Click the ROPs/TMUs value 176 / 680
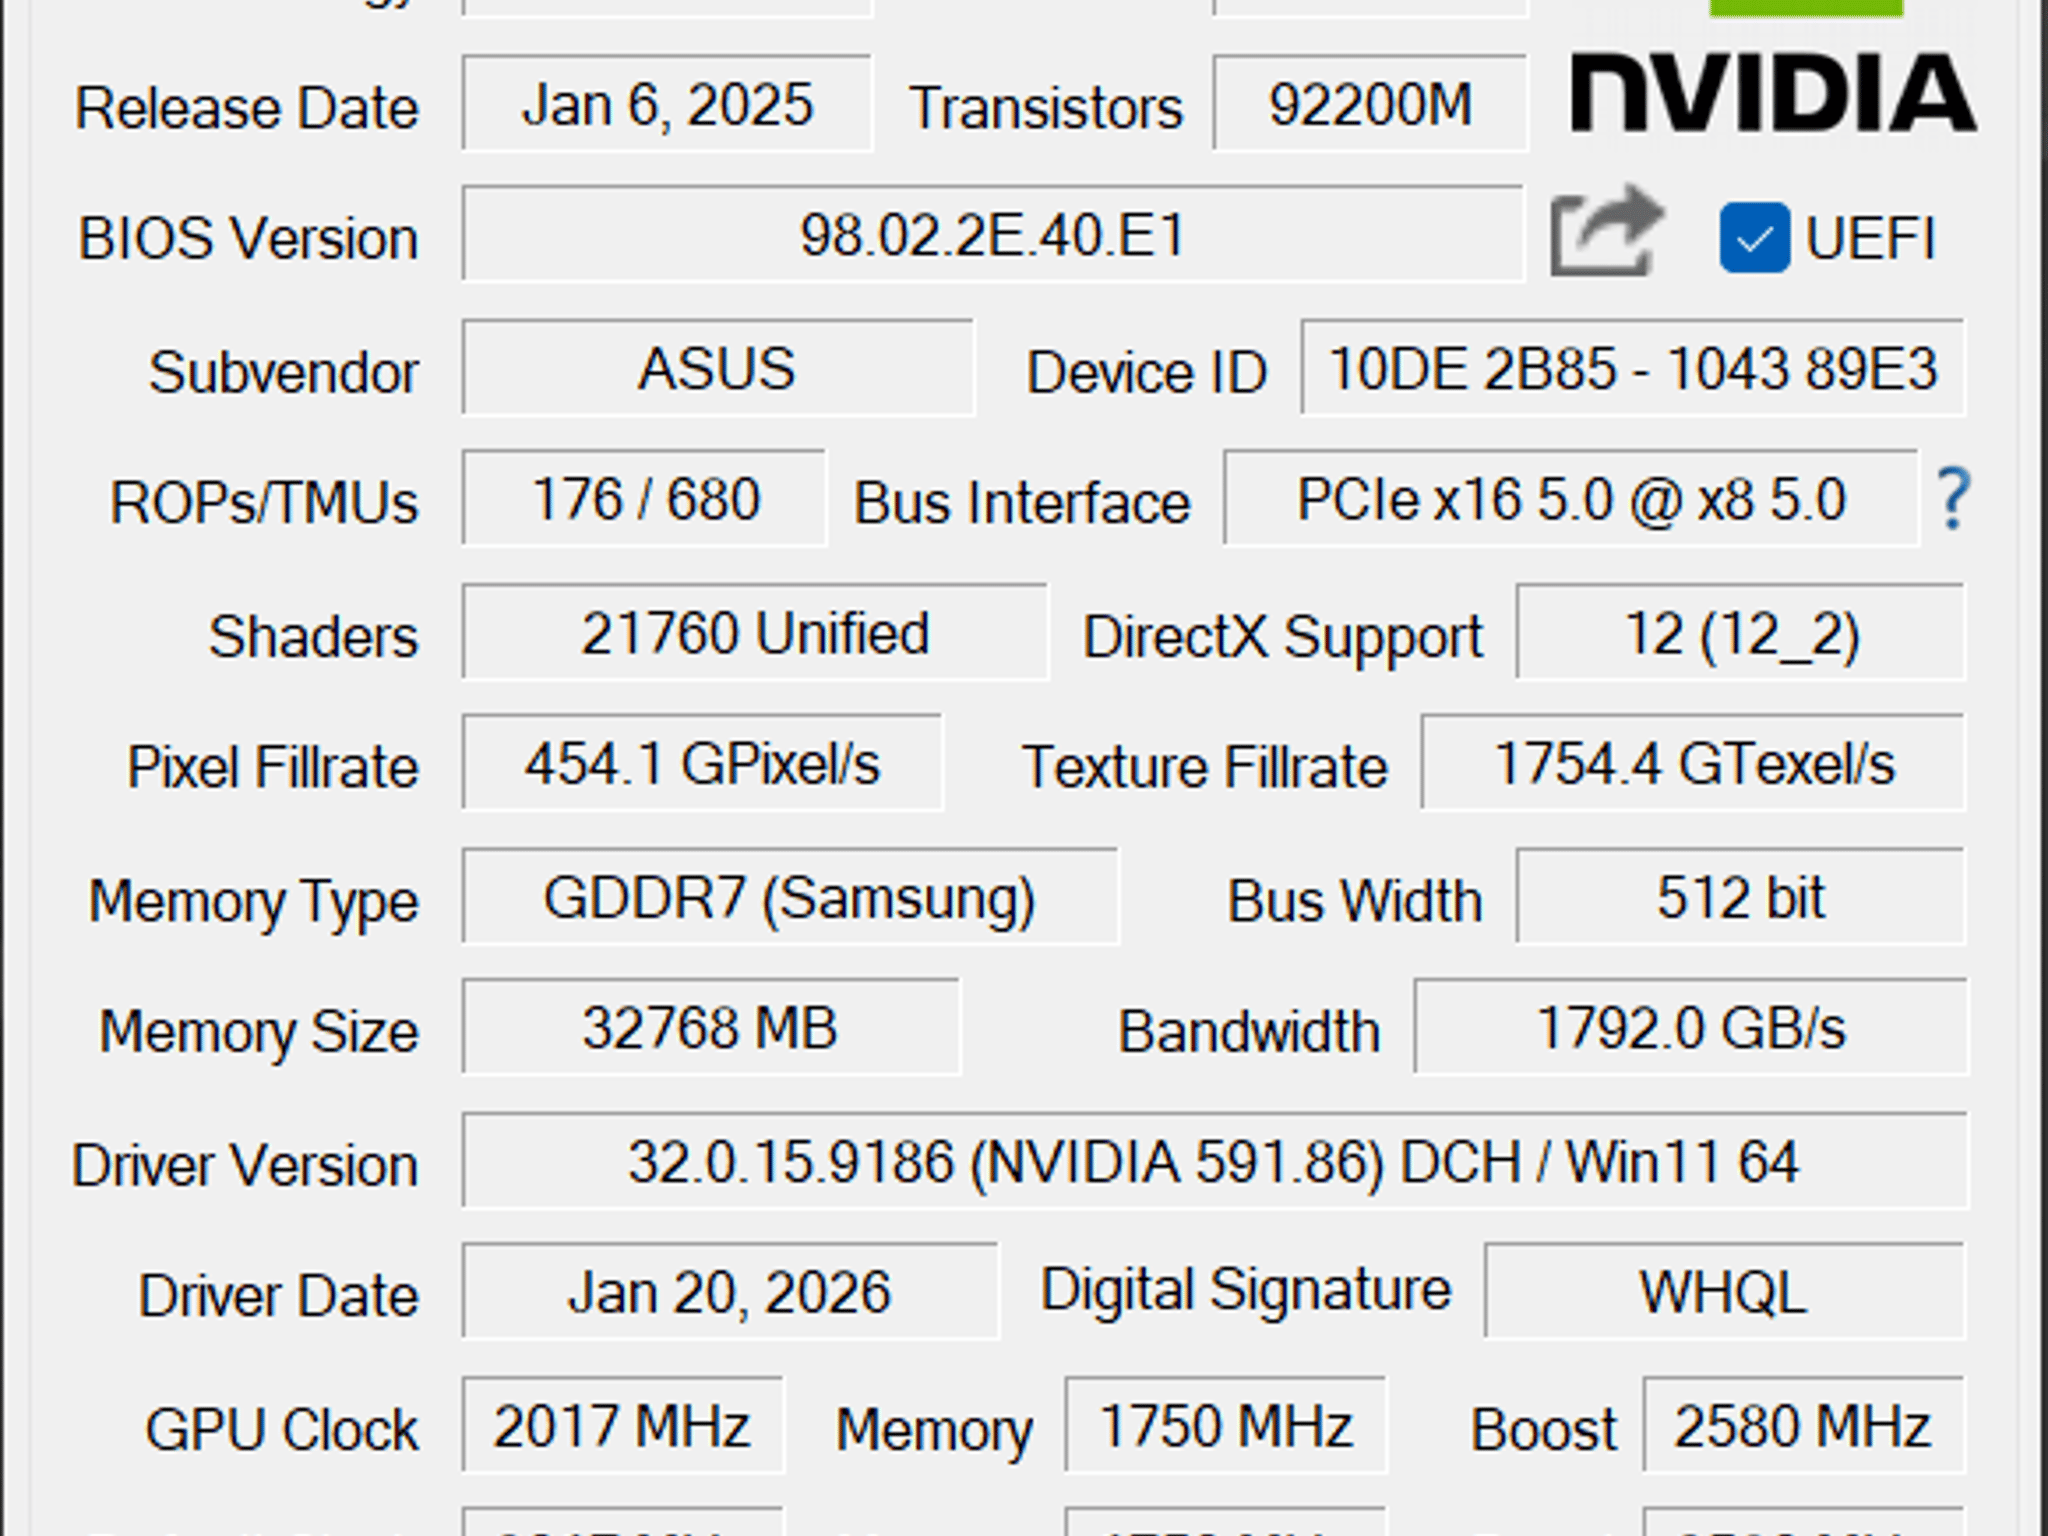The width and height of the screenshot is (2048, 1536). click(x=644, y=498)
